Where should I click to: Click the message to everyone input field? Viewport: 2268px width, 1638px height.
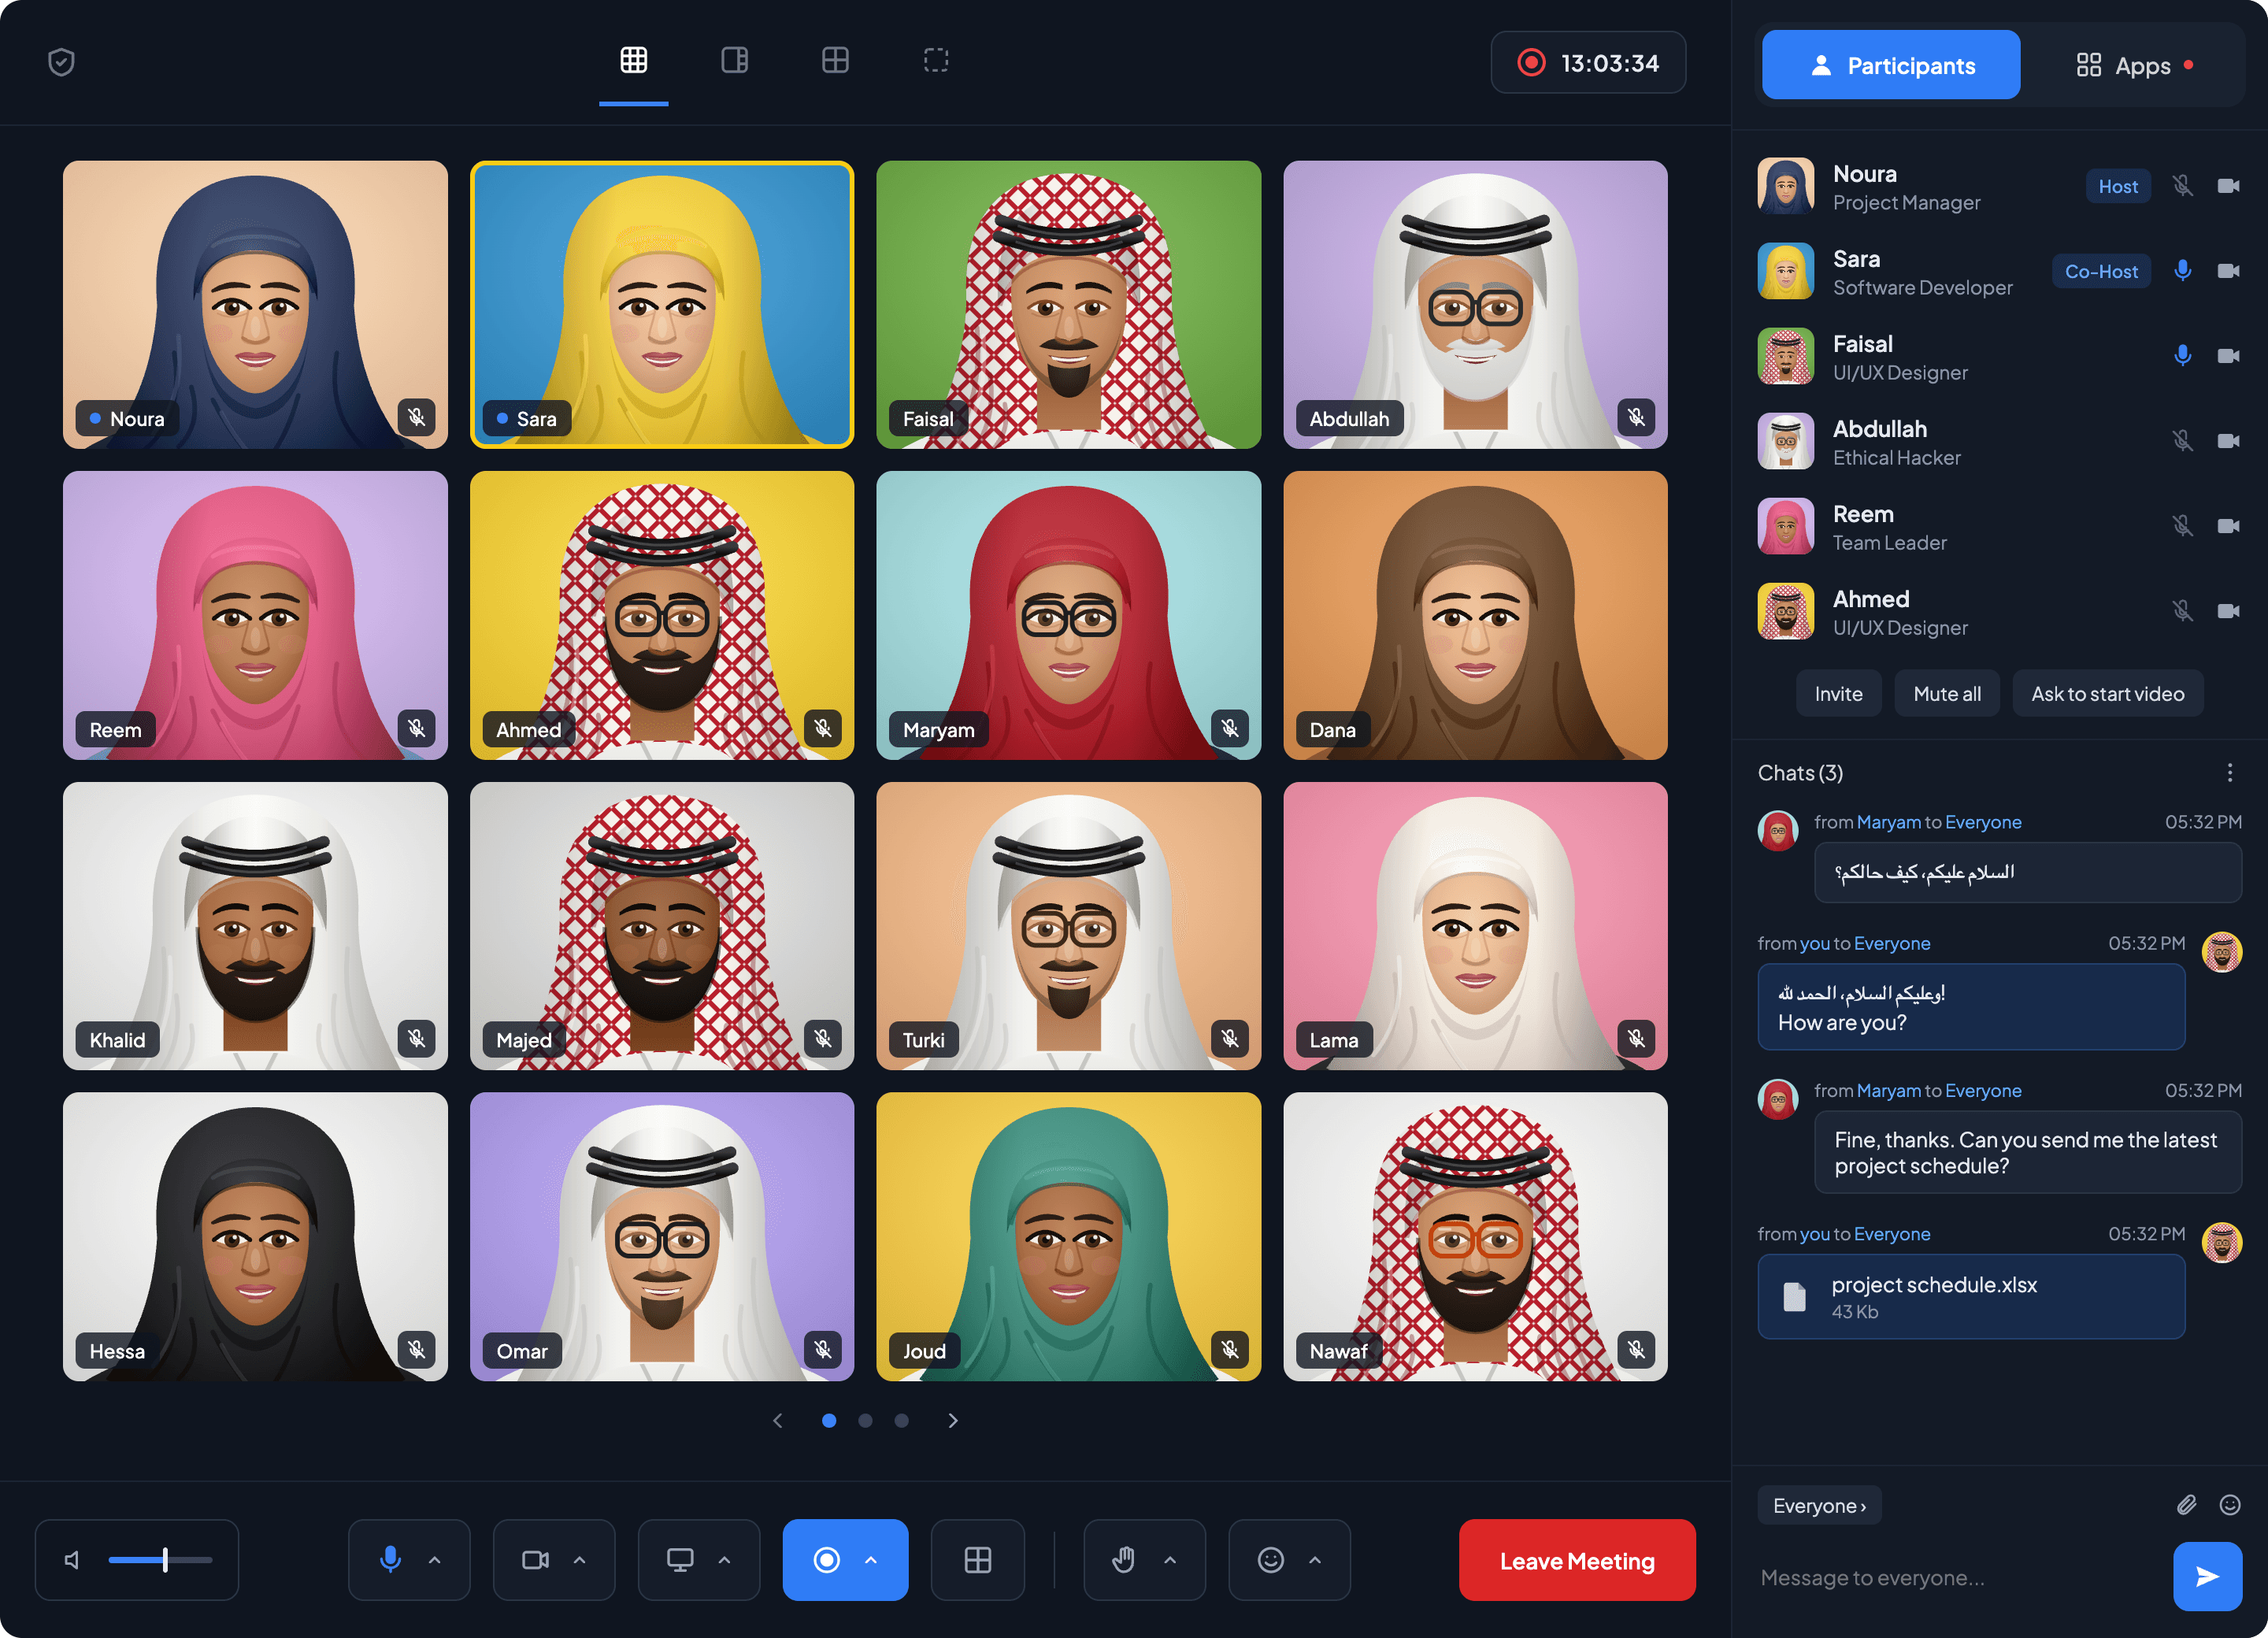[x=1955, y=1577]
